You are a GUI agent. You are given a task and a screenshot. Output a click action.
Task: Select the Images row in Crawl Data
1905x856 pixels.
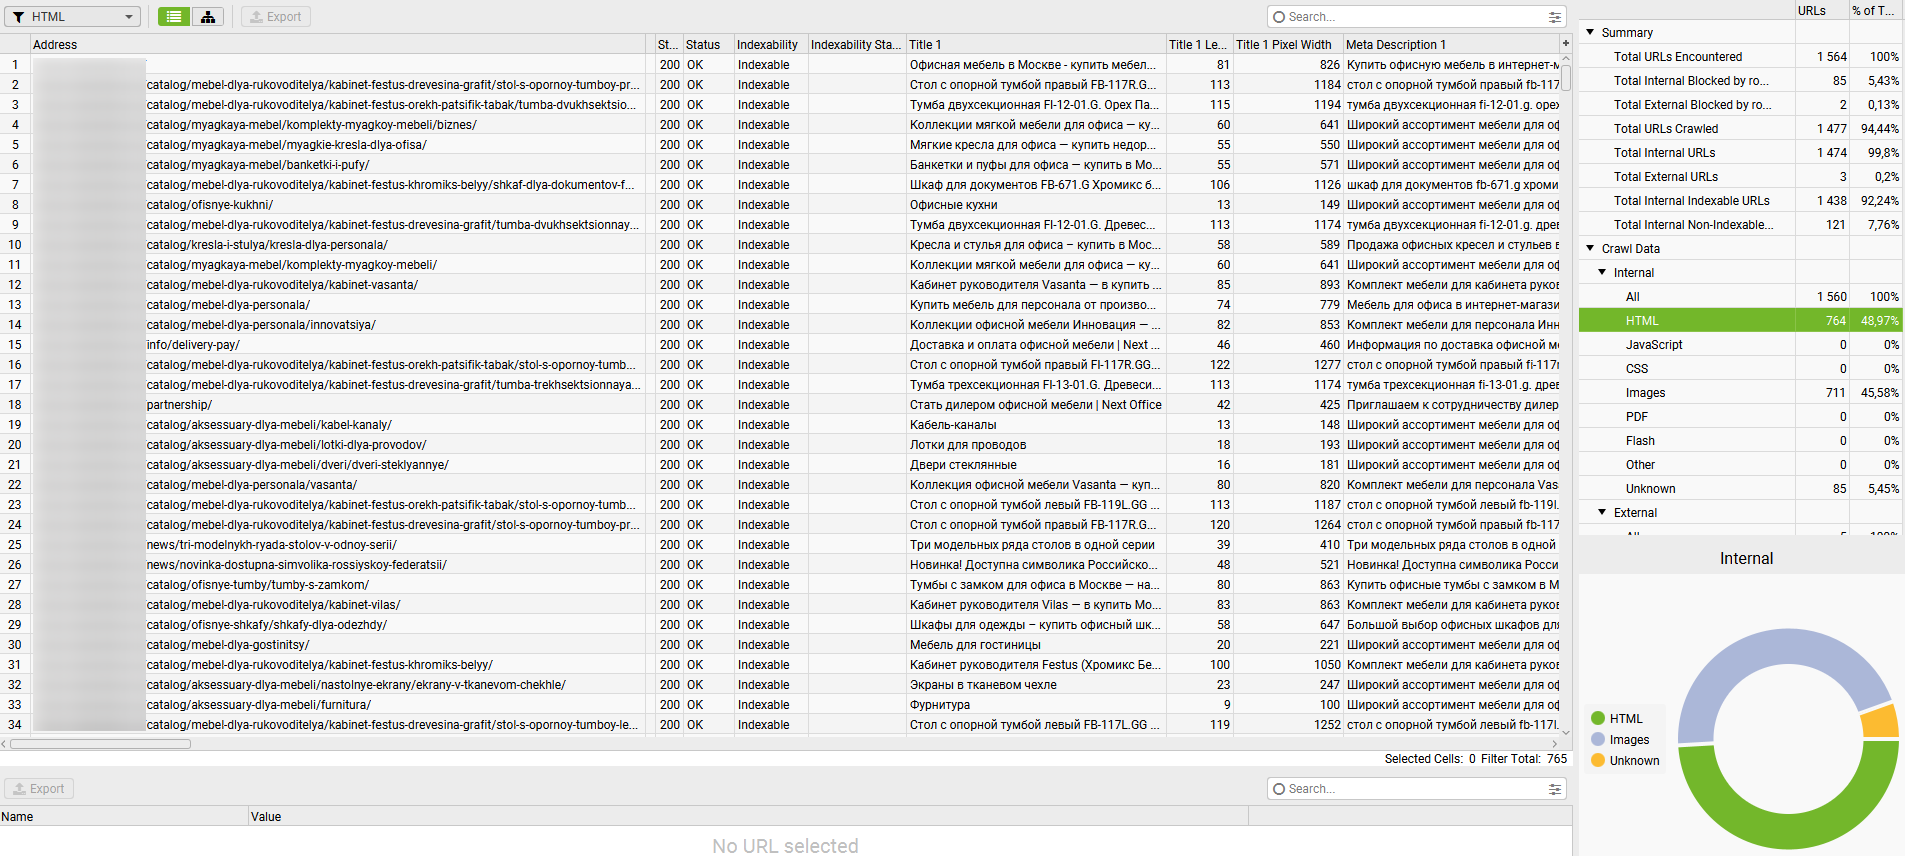[1740, 393]
